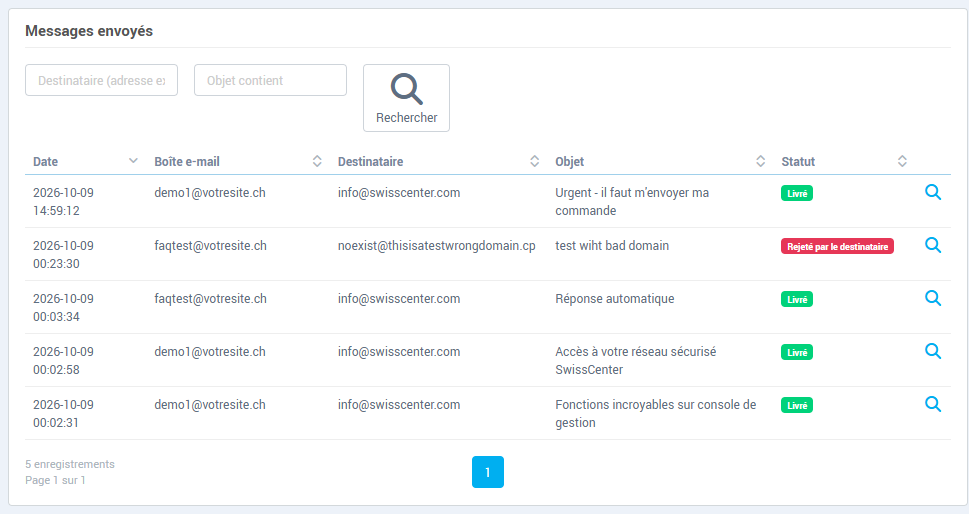
Task: Click the date 2026-10-09 00:23:30
Action: (63, 255)
